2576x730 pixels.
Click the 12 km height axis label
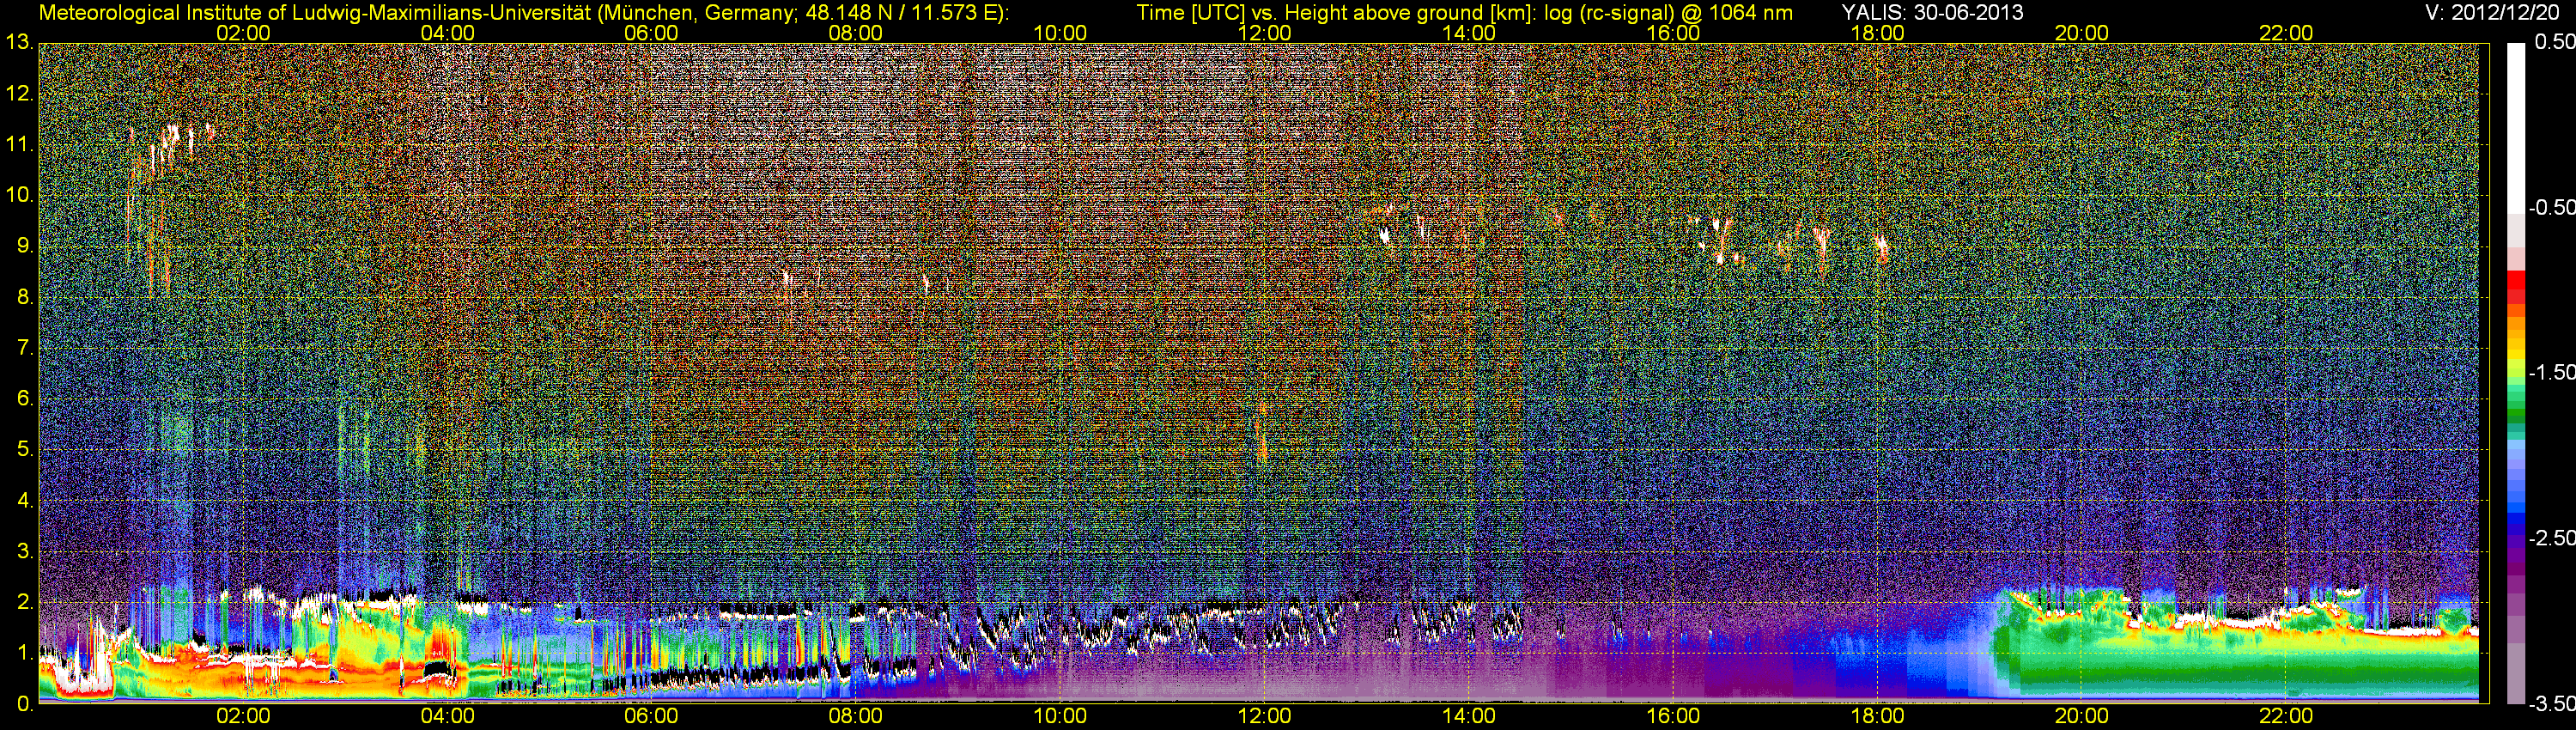click(x=18, y=94)
